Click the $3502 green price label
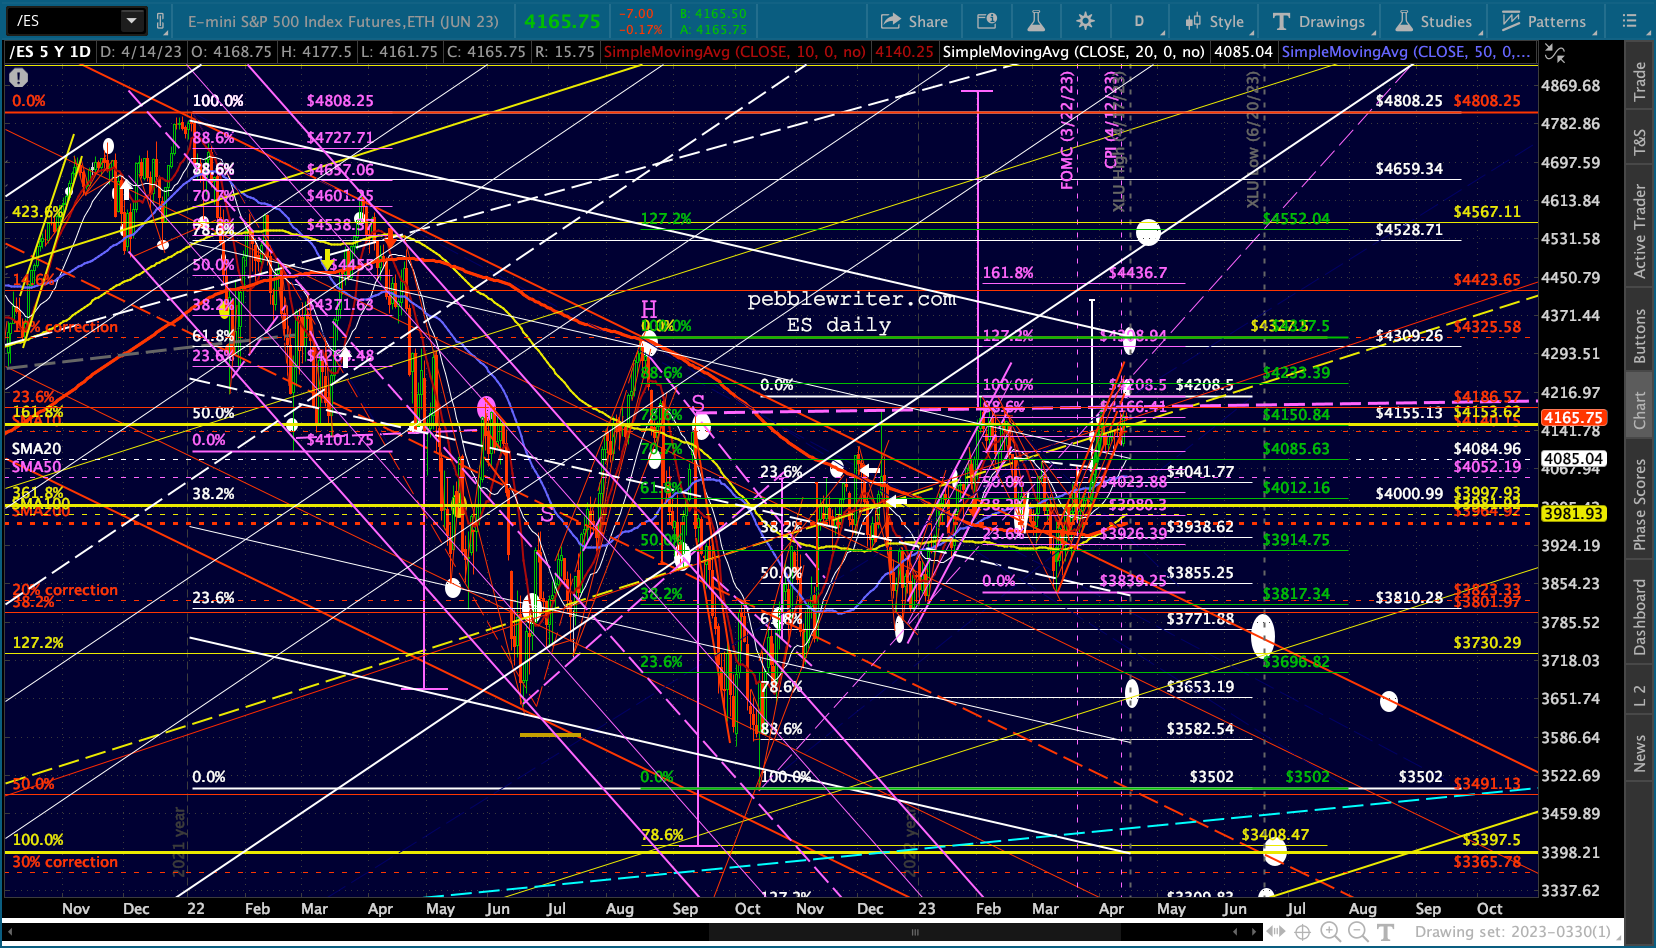Viewport: 1656px width, 948px height. coord(1308,777)
